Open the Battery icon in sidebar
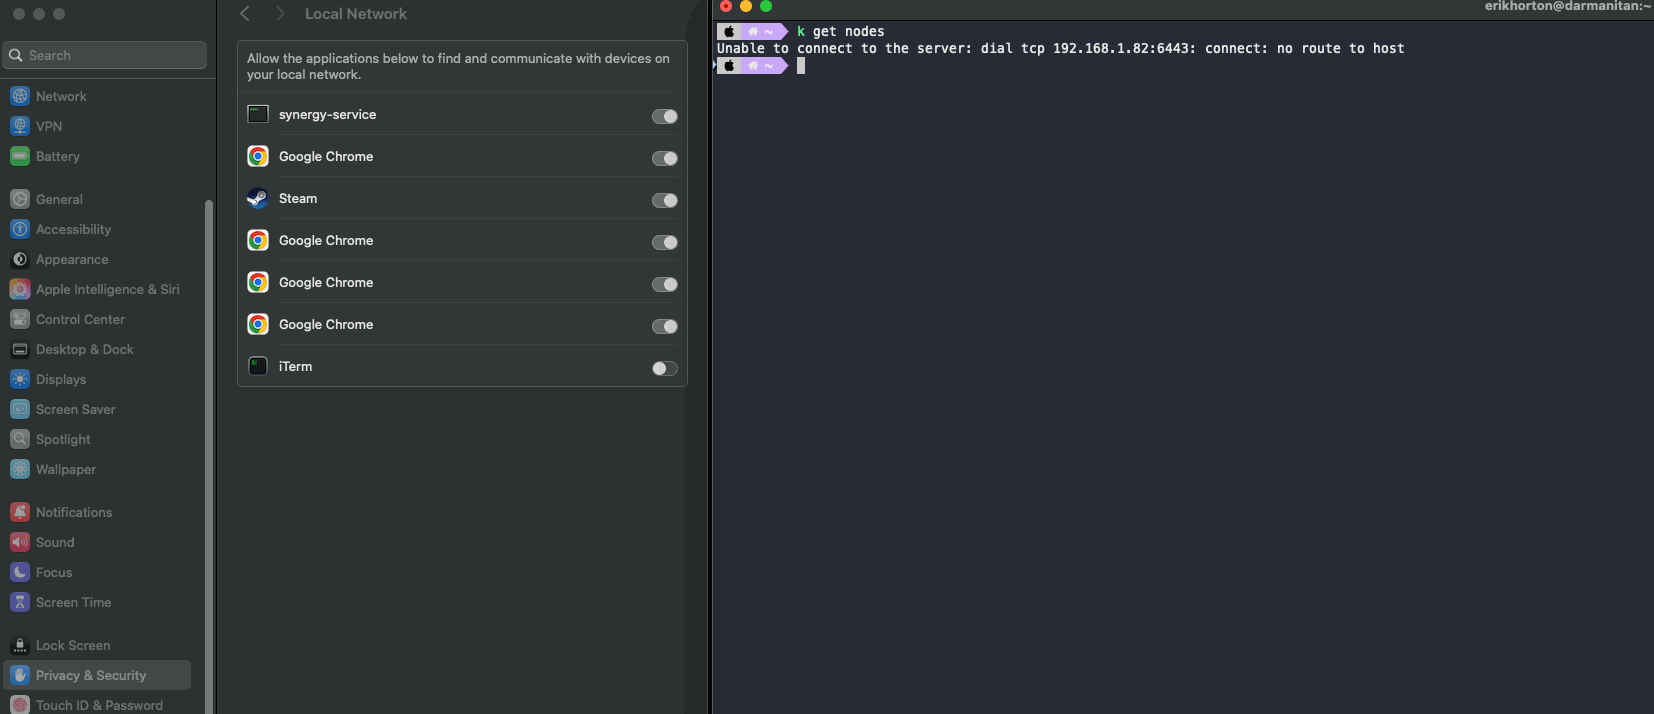The image size is (1654, 714). tap(20, 156)
